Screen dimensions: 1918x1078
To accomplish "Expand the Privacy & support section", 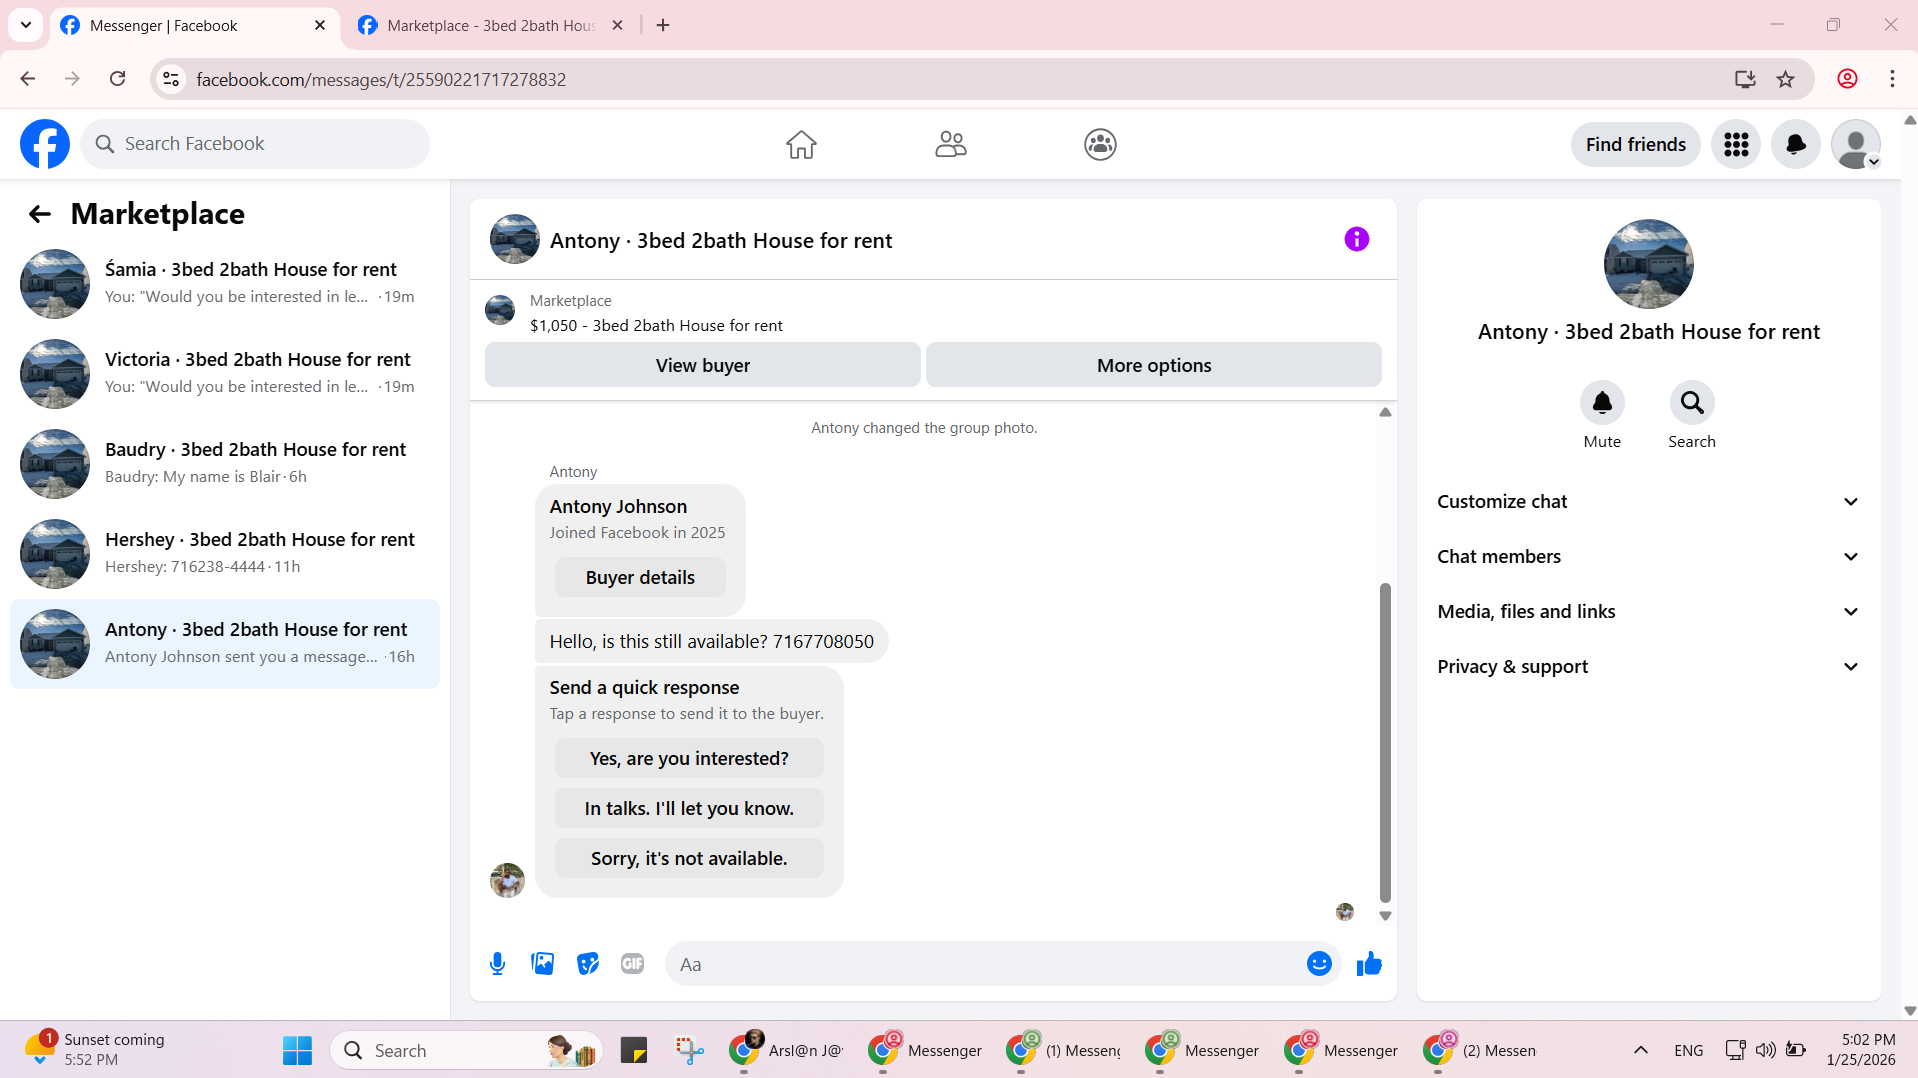I will [1648, 667].
